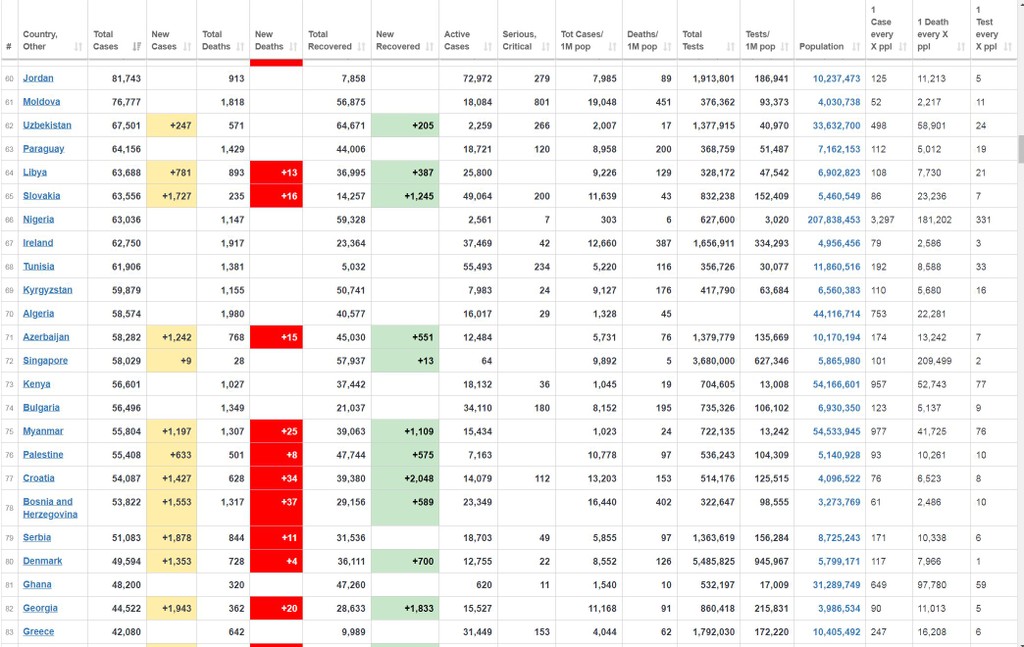Click the vertical scrollbar thumb

tap(1020, 148)
